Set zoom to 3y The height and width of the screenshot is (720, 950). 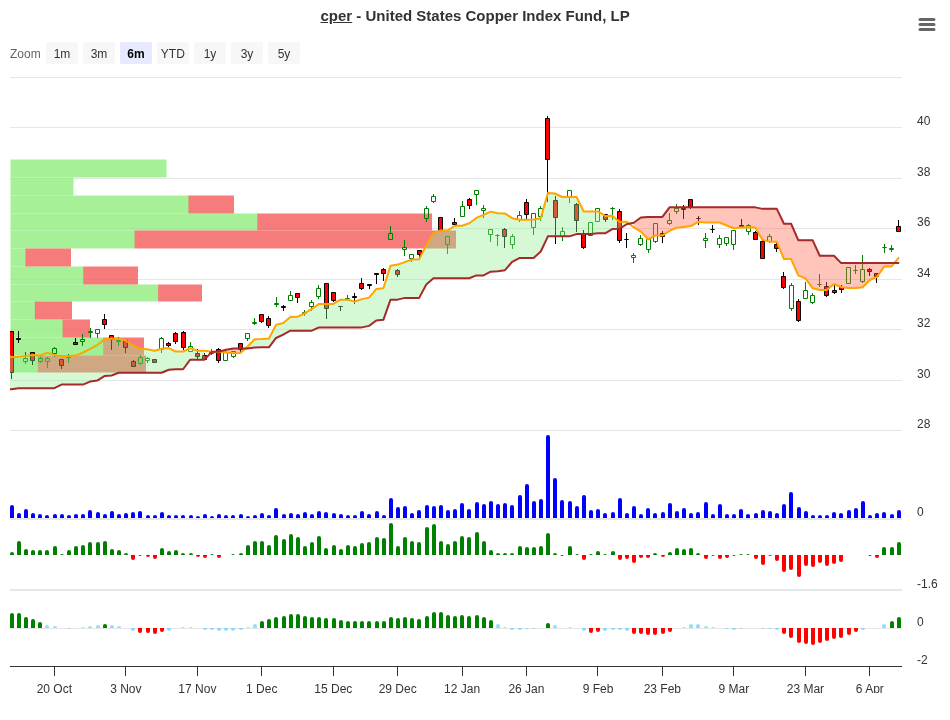point(247,53)
